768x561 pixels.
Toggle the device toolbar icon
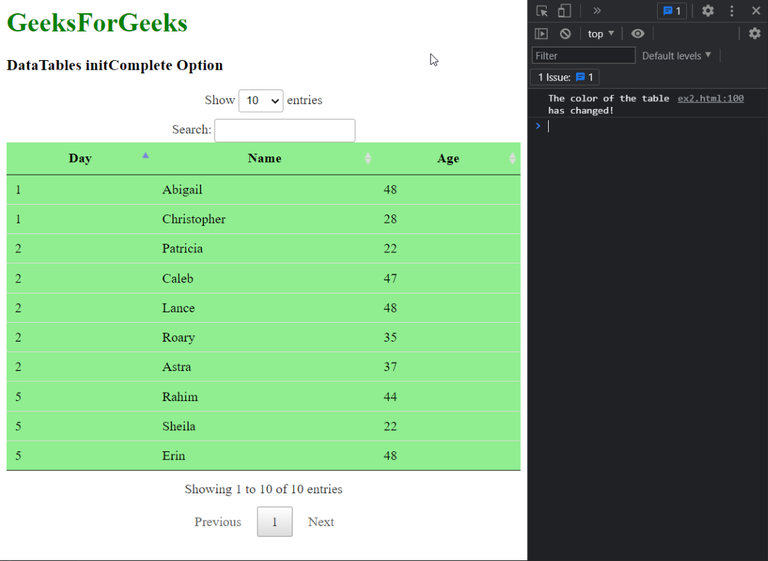564,11
